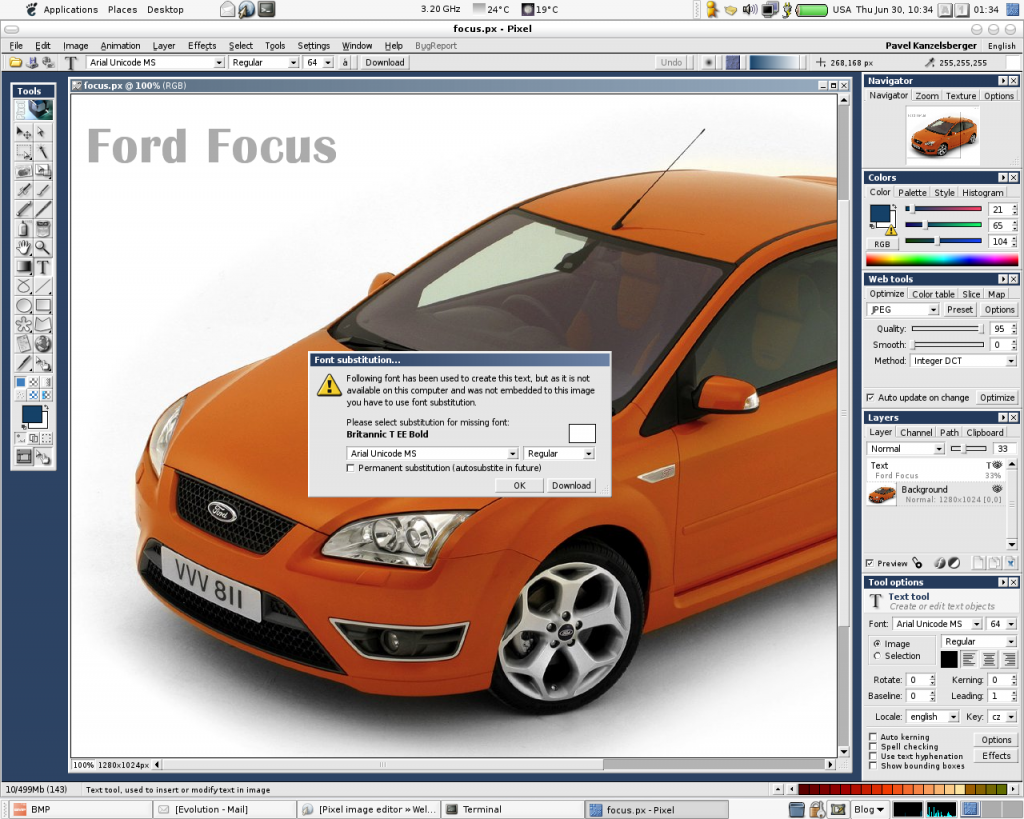Click Optimize button in Web tools
1024x819 pixels.
(997, 397)
